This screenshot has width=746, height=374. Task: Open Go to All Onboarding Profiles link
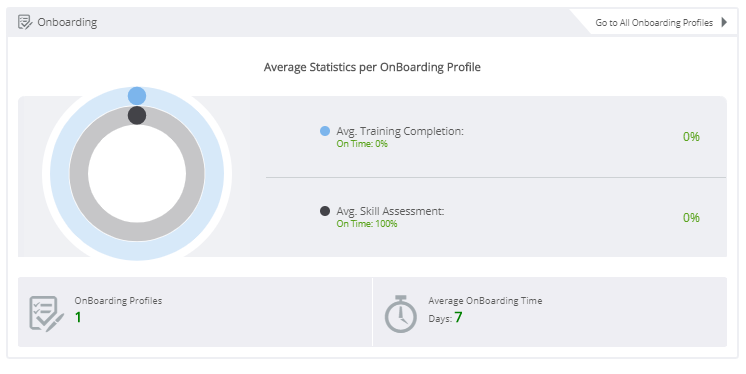click(x=654, y=22)
